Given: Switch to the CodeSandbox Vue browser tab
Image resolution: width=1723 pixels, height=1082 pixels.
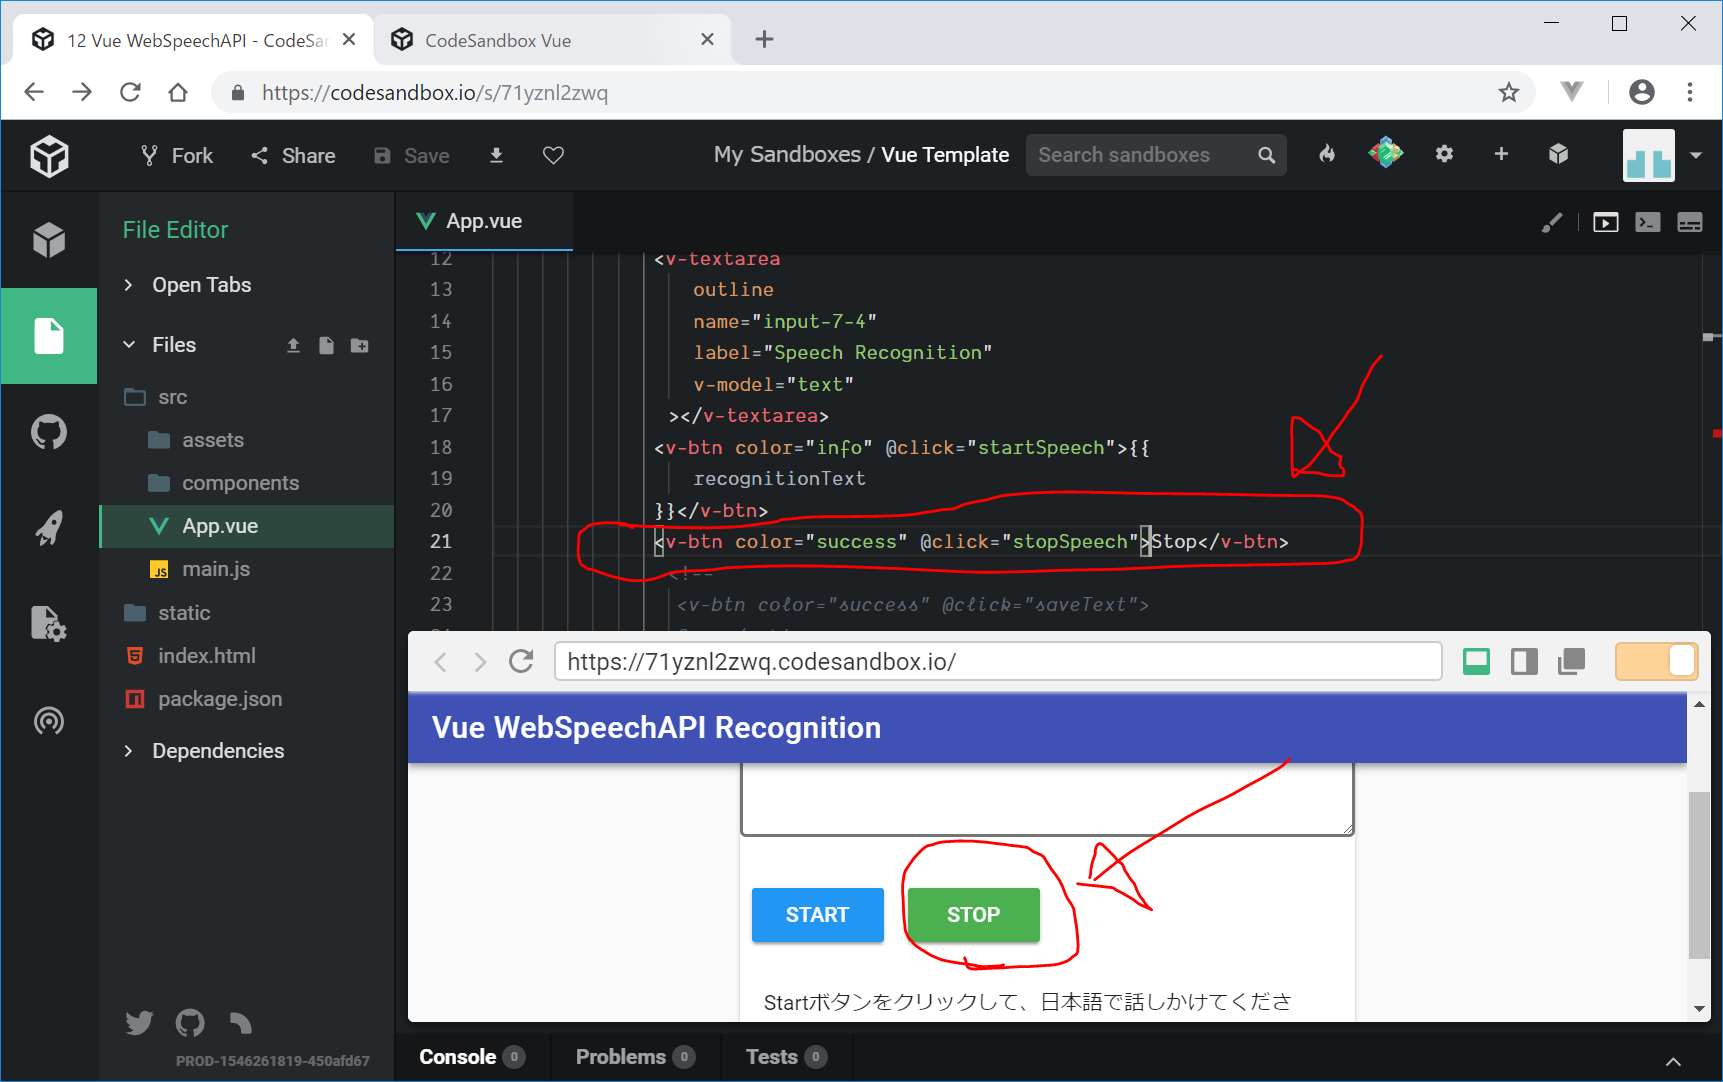Looking at the screenshot, I should click(x=552, y=40).
